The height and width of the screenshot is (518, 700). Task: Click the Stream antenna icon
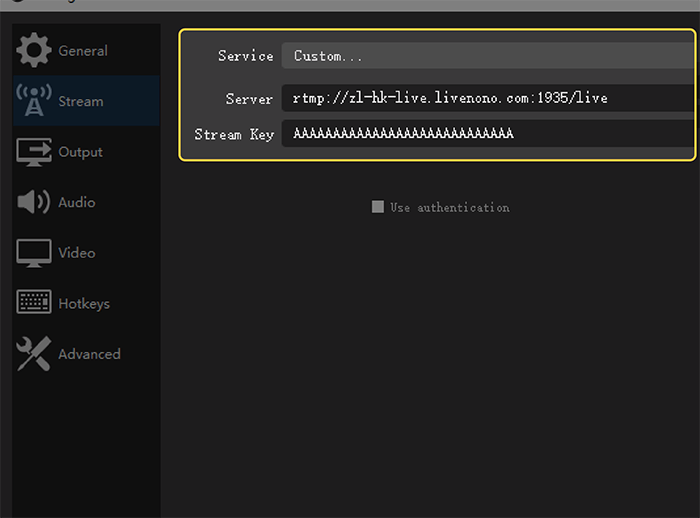tap(34, 101)
